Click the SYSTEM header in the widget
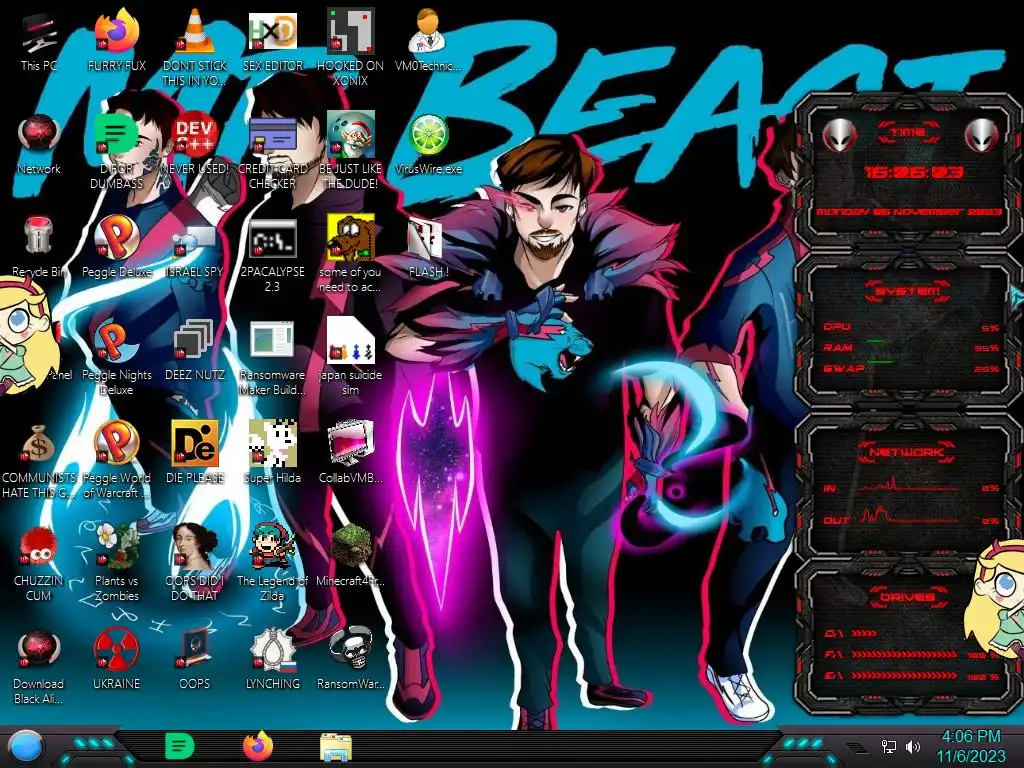 pyautogui.click(x=908, y=291)
